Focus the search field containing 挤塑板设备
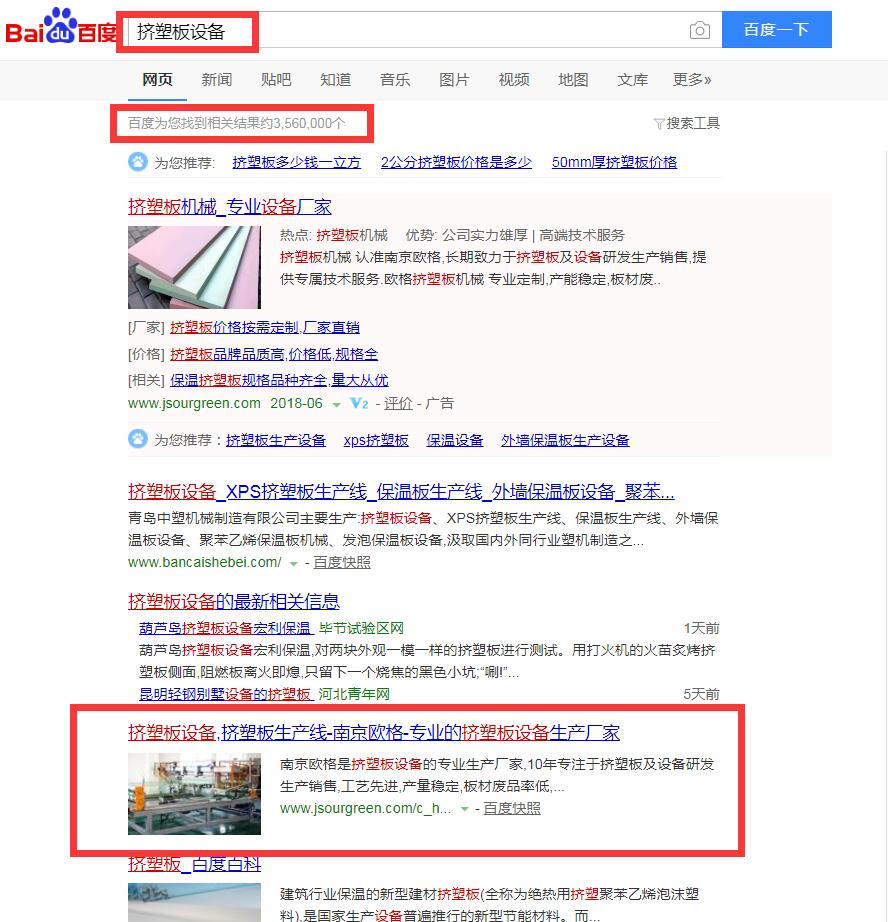Image resolution: width=888 pixels, height=922 pixels. tap(400, 31)
